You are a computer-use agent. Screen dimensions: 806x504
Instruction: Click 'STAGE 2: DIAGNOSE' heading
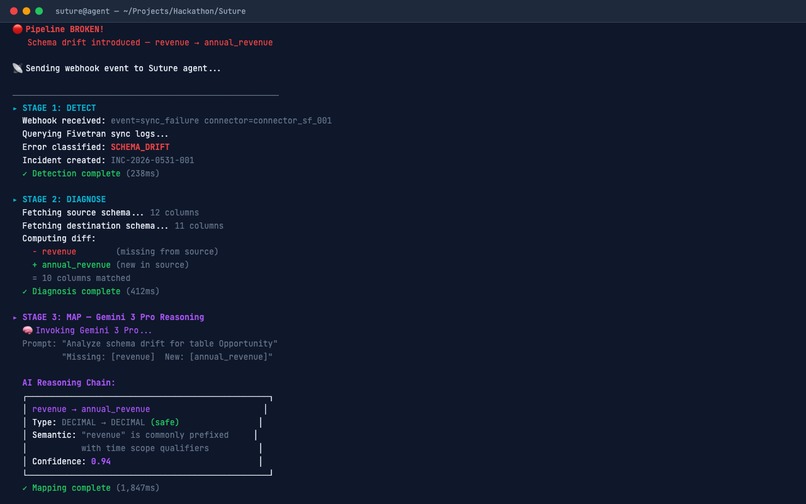pyautogui.click(x=64, y=200)
